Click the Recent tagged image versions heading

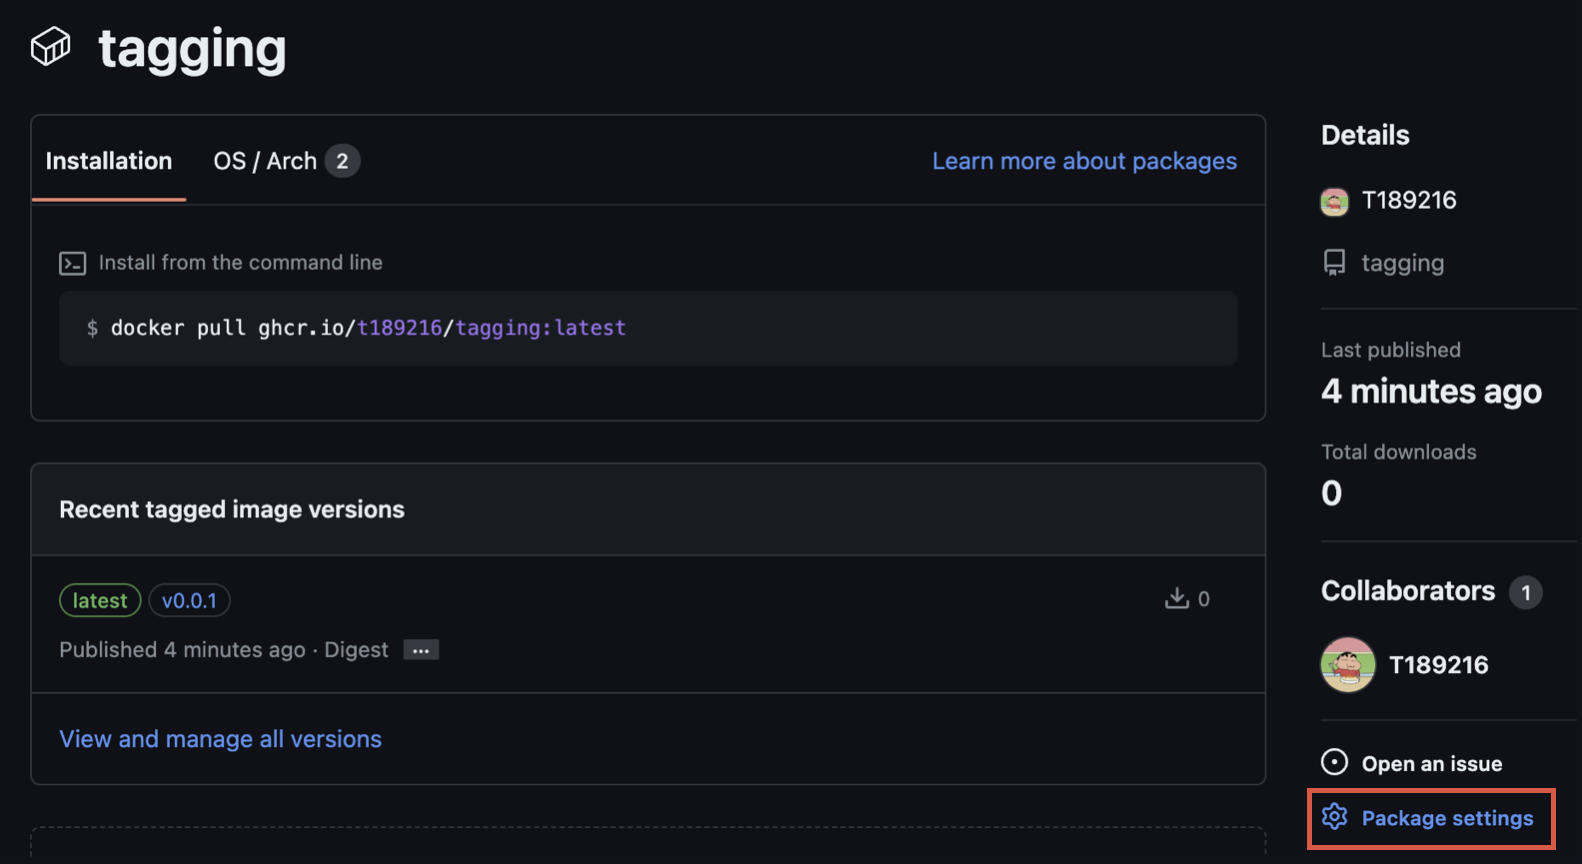(x=232, y=509)
